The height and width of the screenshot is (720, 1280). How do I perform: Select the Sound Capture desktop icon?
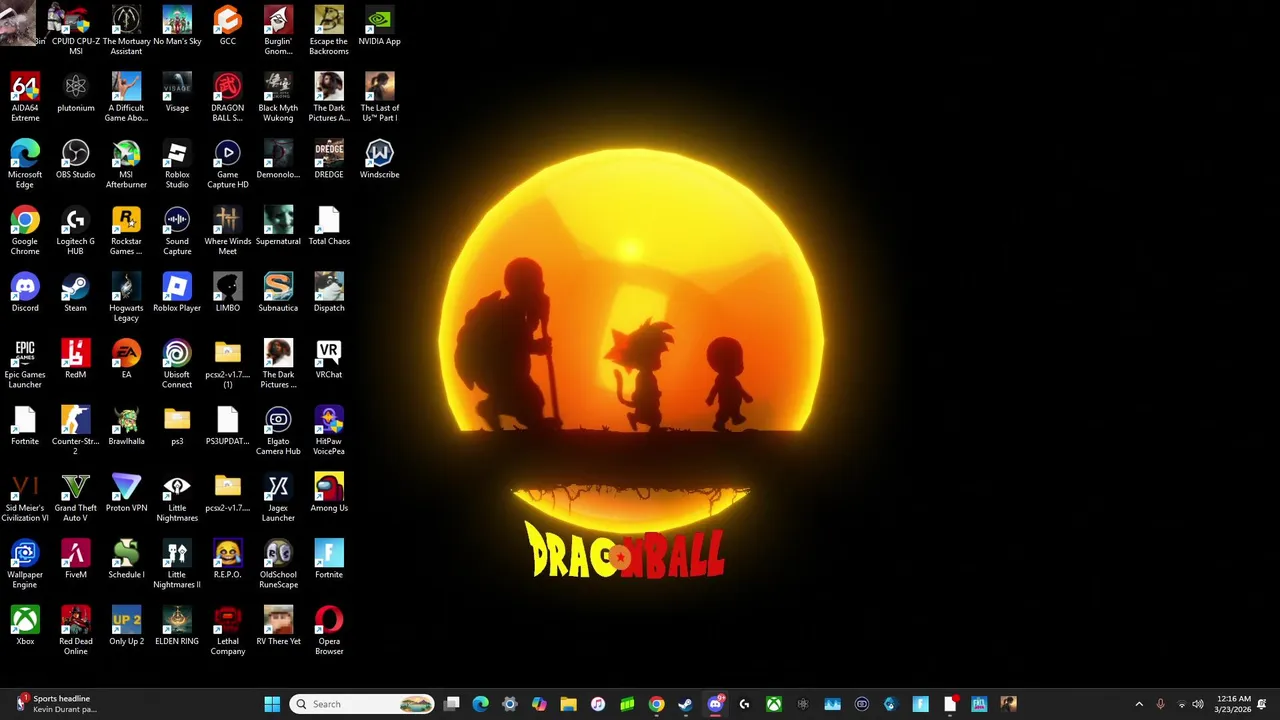tap(177, 231)
